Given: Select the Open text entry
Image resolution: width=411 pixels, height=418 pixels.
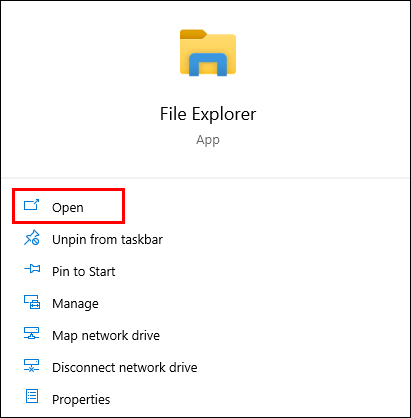Looking at the screenshot, I should coord(68,207).
